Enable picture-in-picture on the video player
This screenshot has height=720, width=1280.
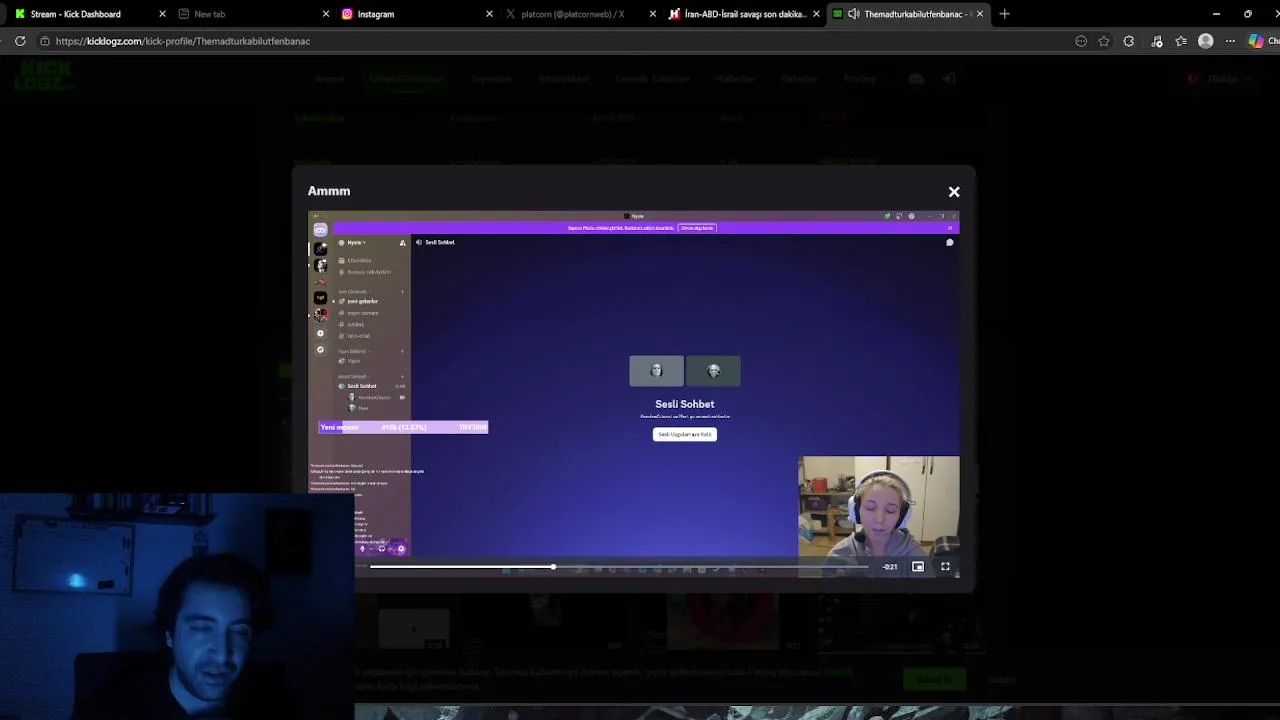(918, 567)
